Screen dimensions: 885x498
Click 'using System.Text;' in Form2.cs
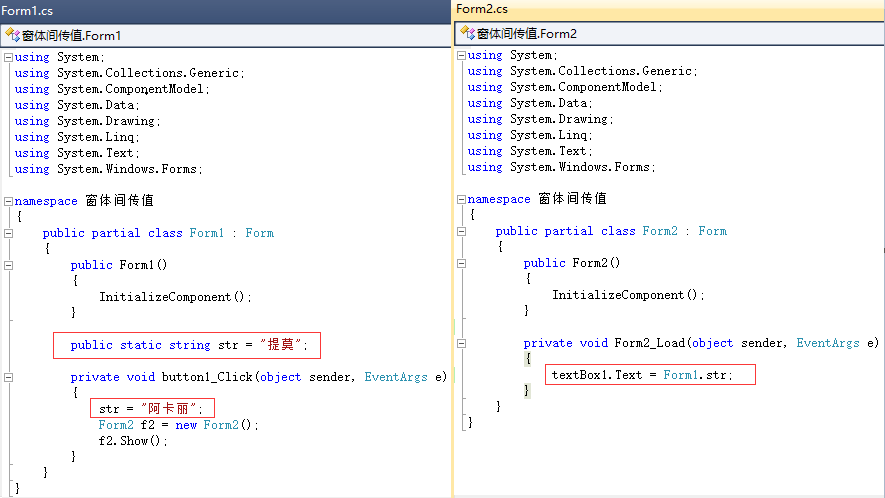tap(529, 151)
